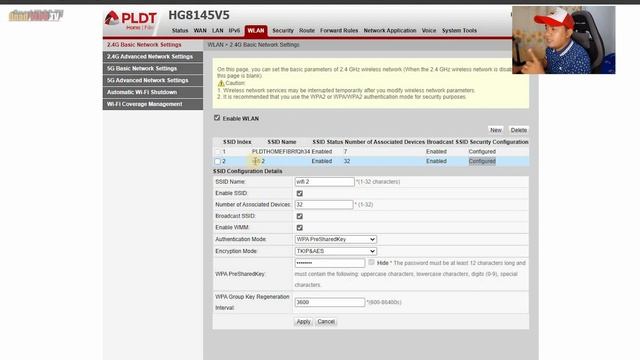The image size is (640, 360).
Task: Open the System Tools tab
Action: pyautogui.click(x=459, y=31)
